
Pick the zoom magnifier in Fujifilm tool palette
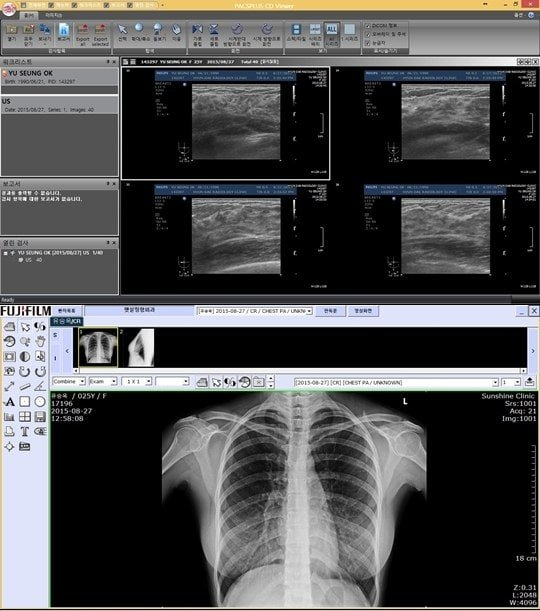tap(25, 342)
